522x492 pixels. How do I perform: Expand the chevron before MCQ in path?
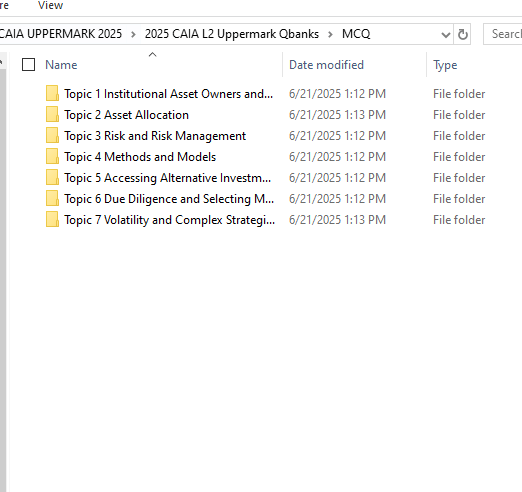[x=330, y=34]
